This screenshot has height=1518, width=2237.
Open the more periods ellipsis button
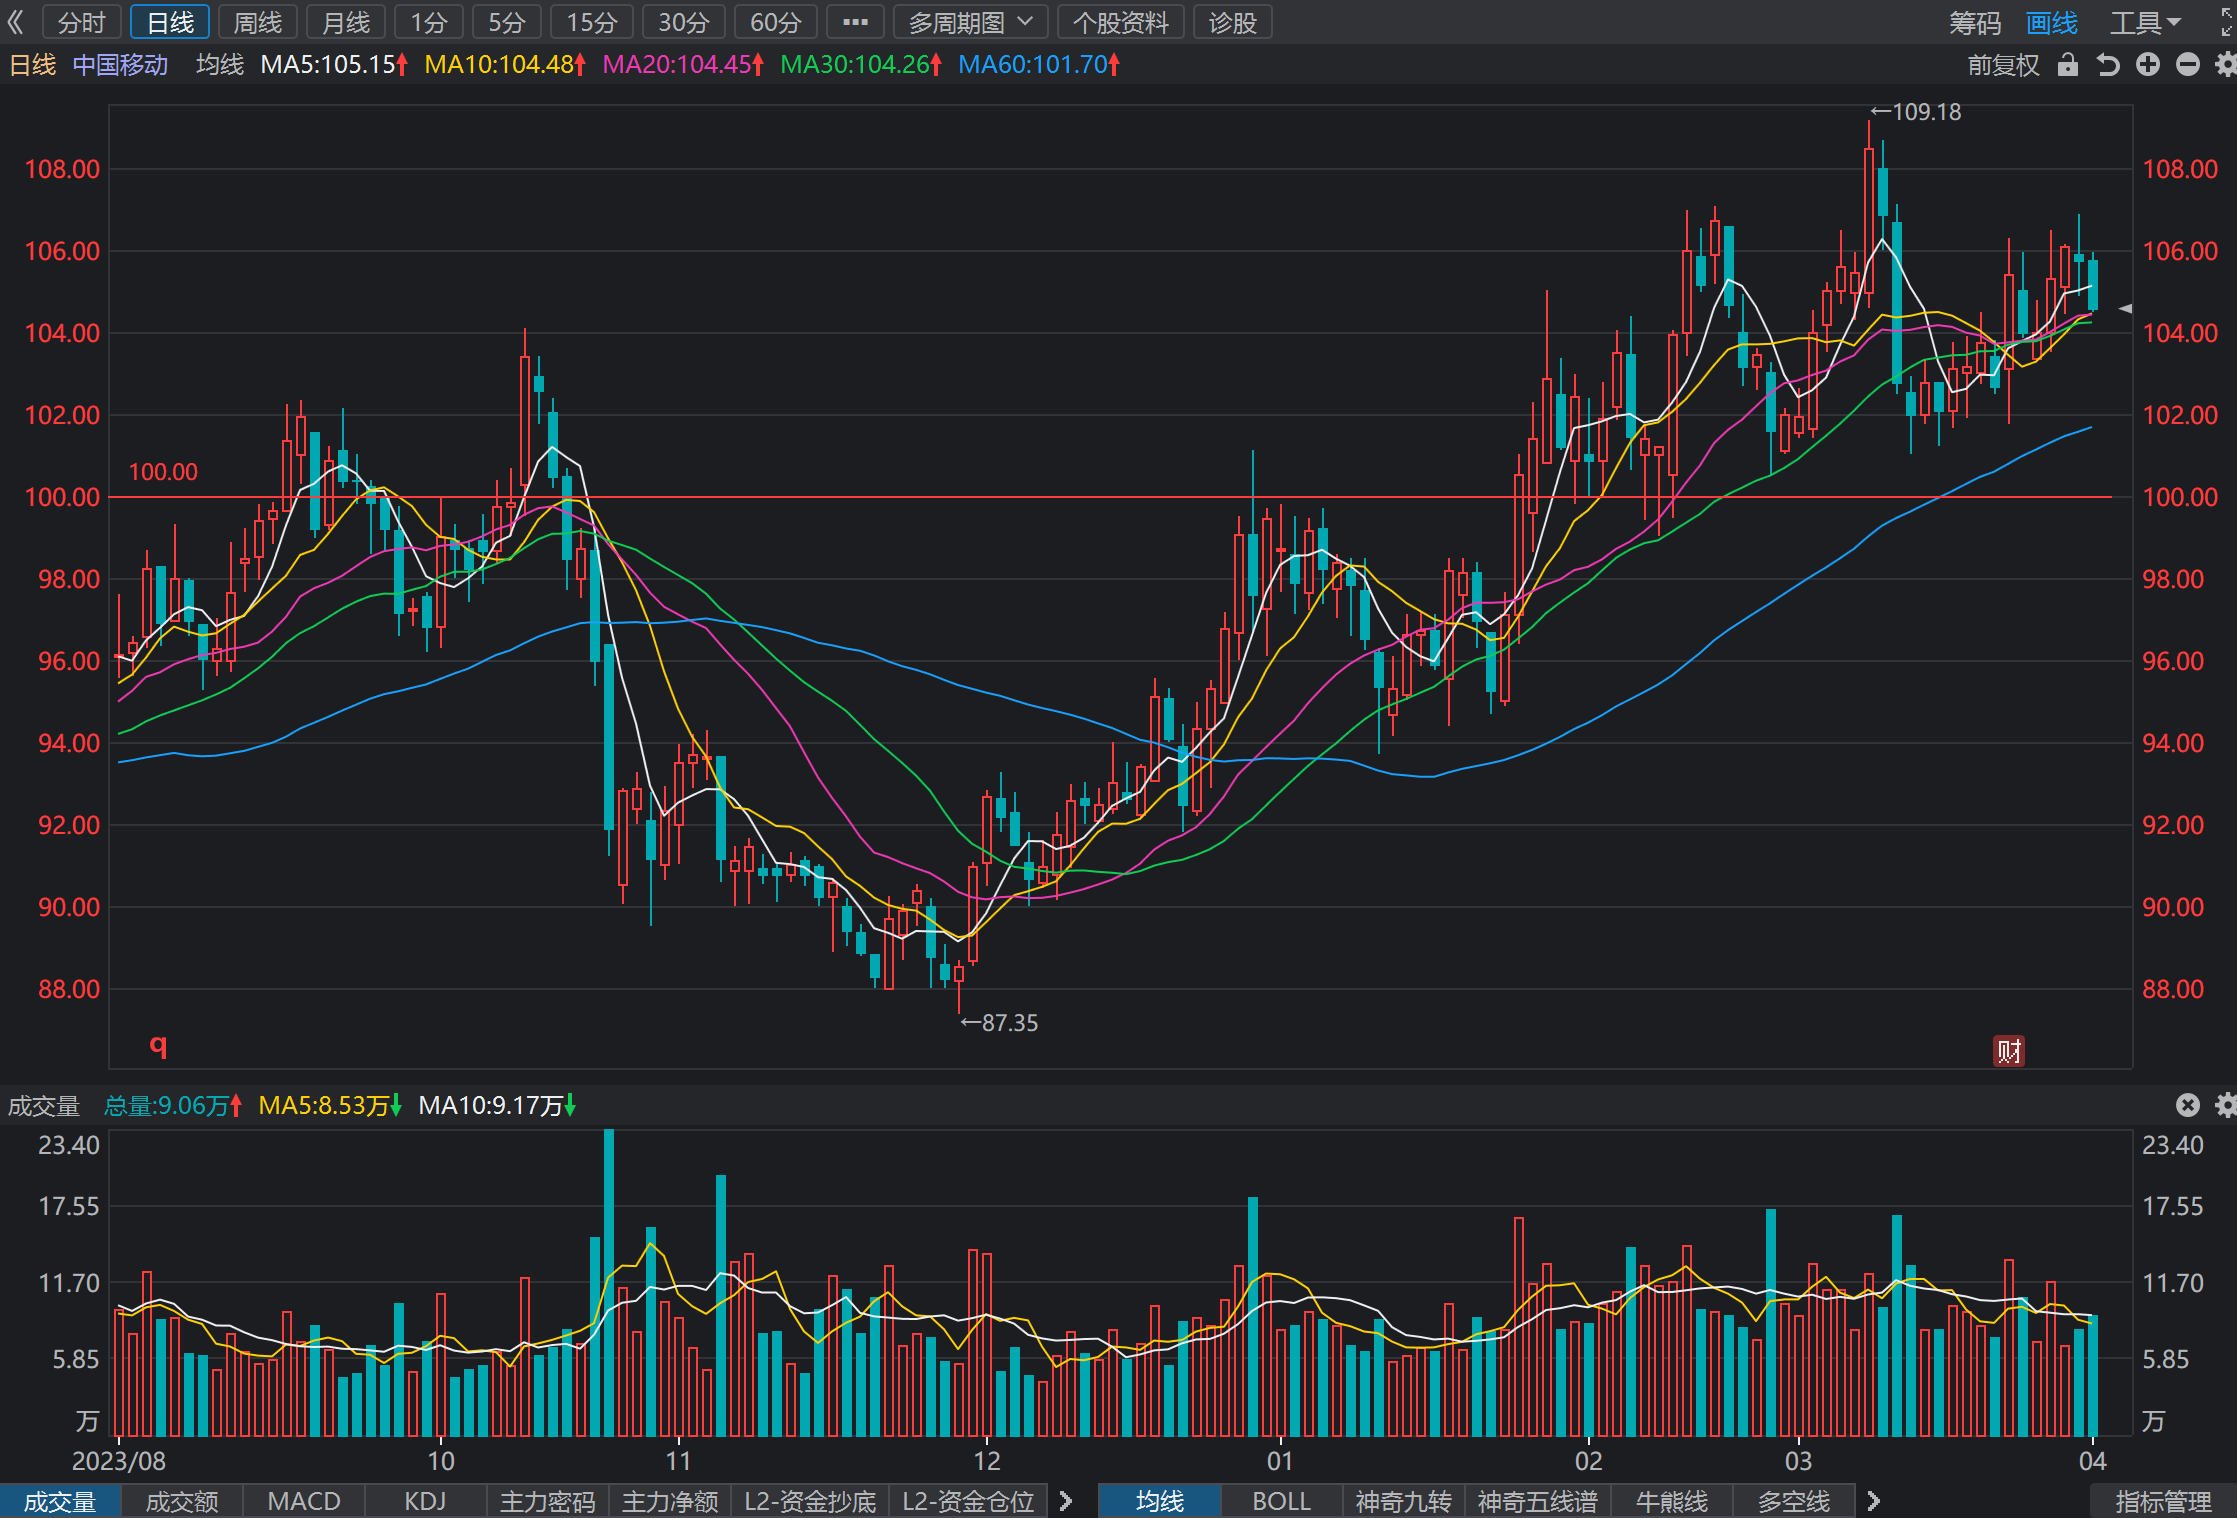855,22
